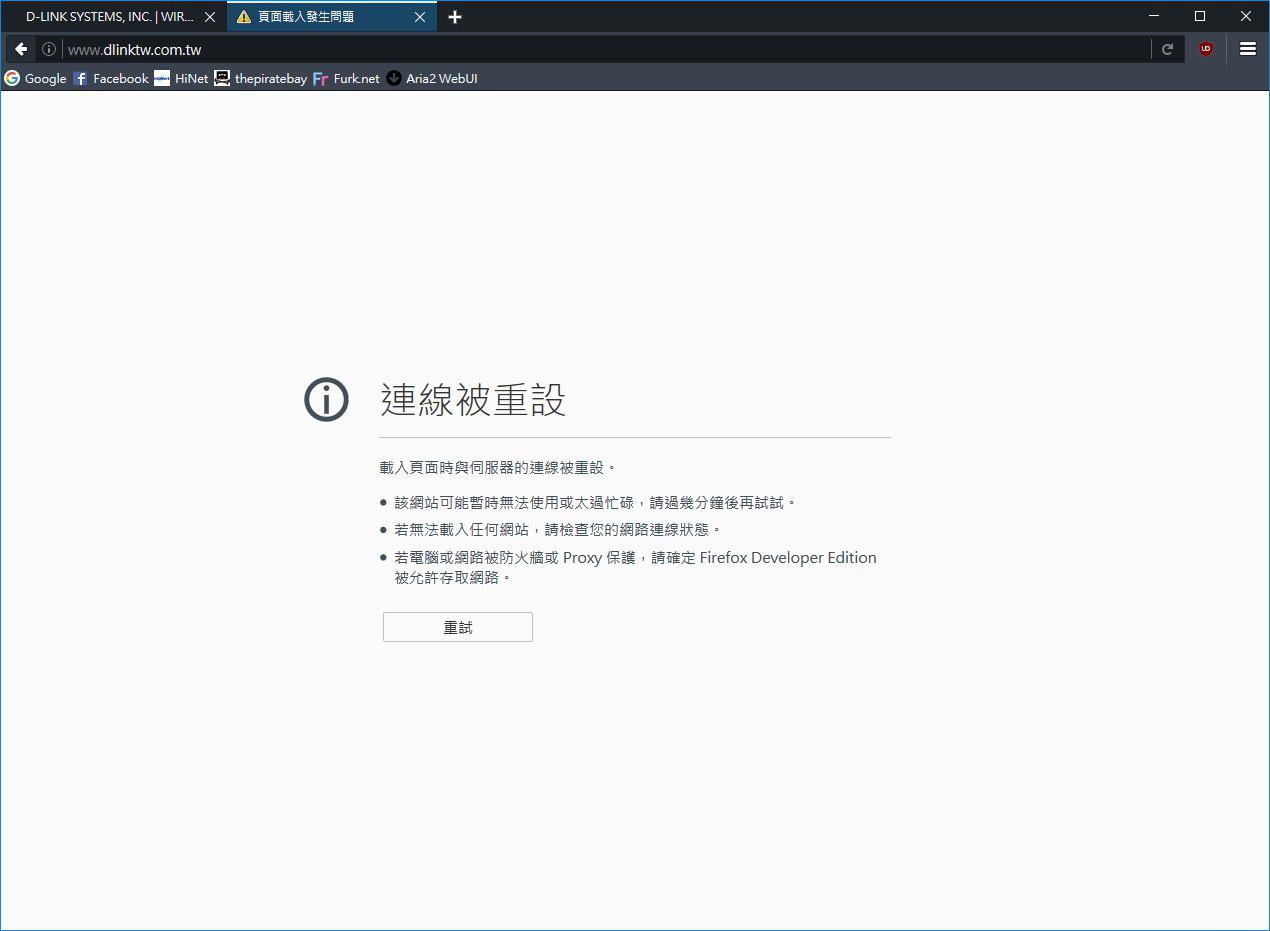Close the 頁面載入發生問題 tab
The height and width of the screenshot is (931, 1270).
tap(420, 17)
